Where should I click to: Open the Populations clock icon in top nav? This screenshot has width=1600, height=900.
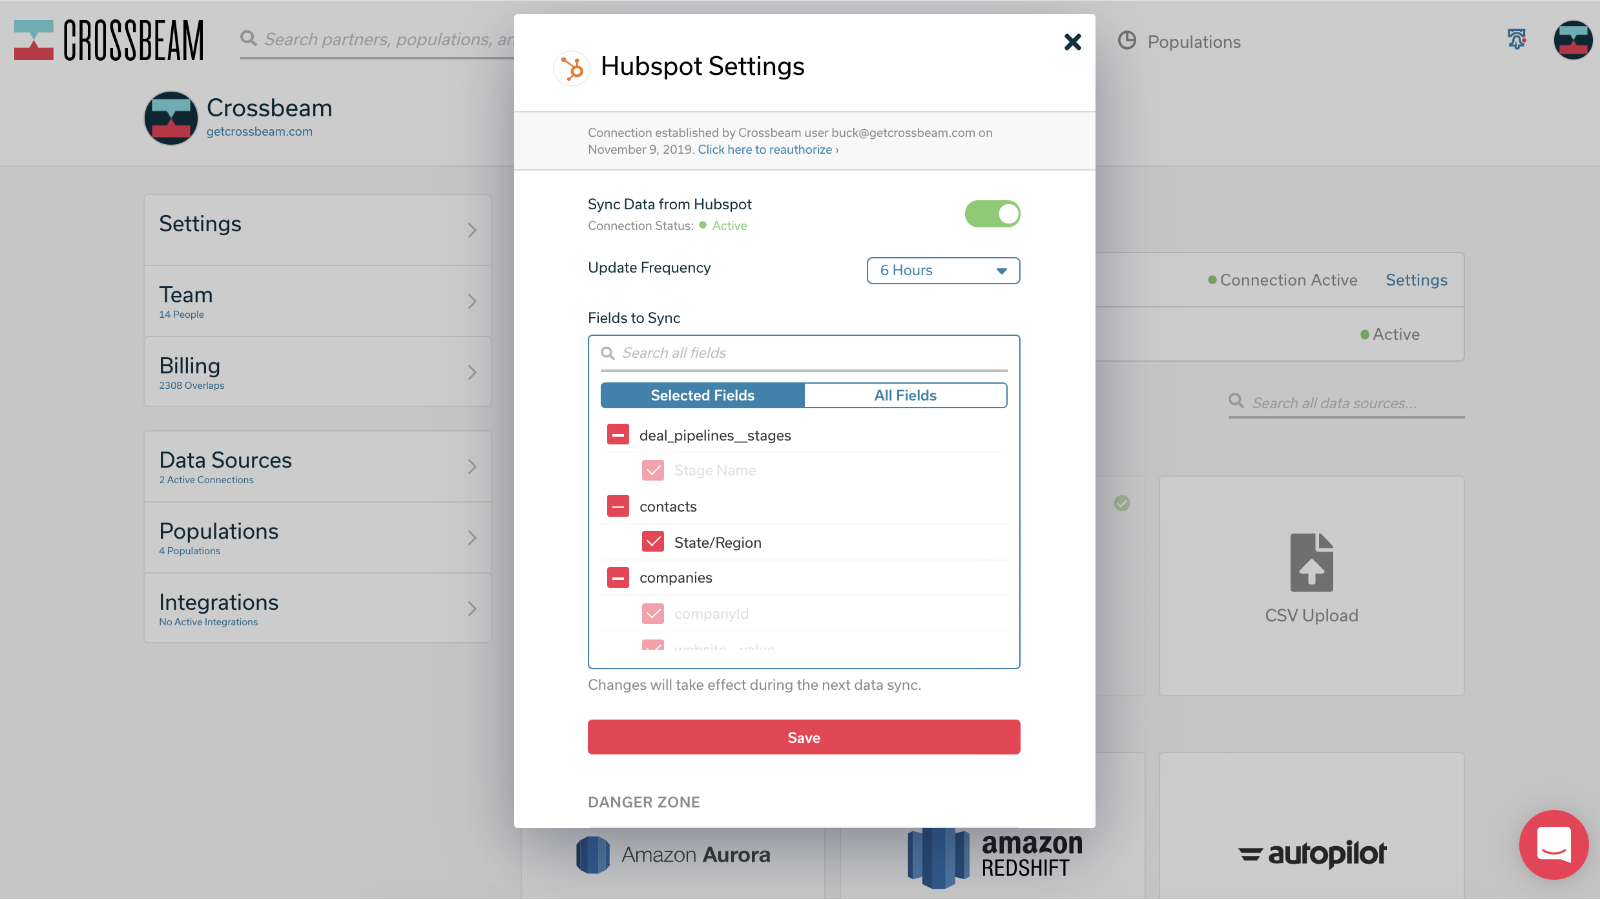coord(1127,40)
